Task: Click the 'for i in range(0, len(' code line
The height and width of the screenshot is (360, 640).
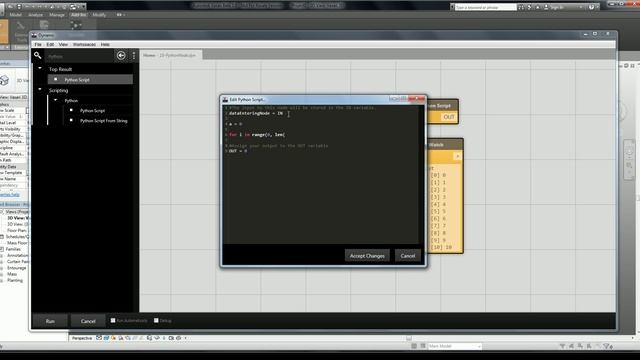Action: tap(257, 134)
